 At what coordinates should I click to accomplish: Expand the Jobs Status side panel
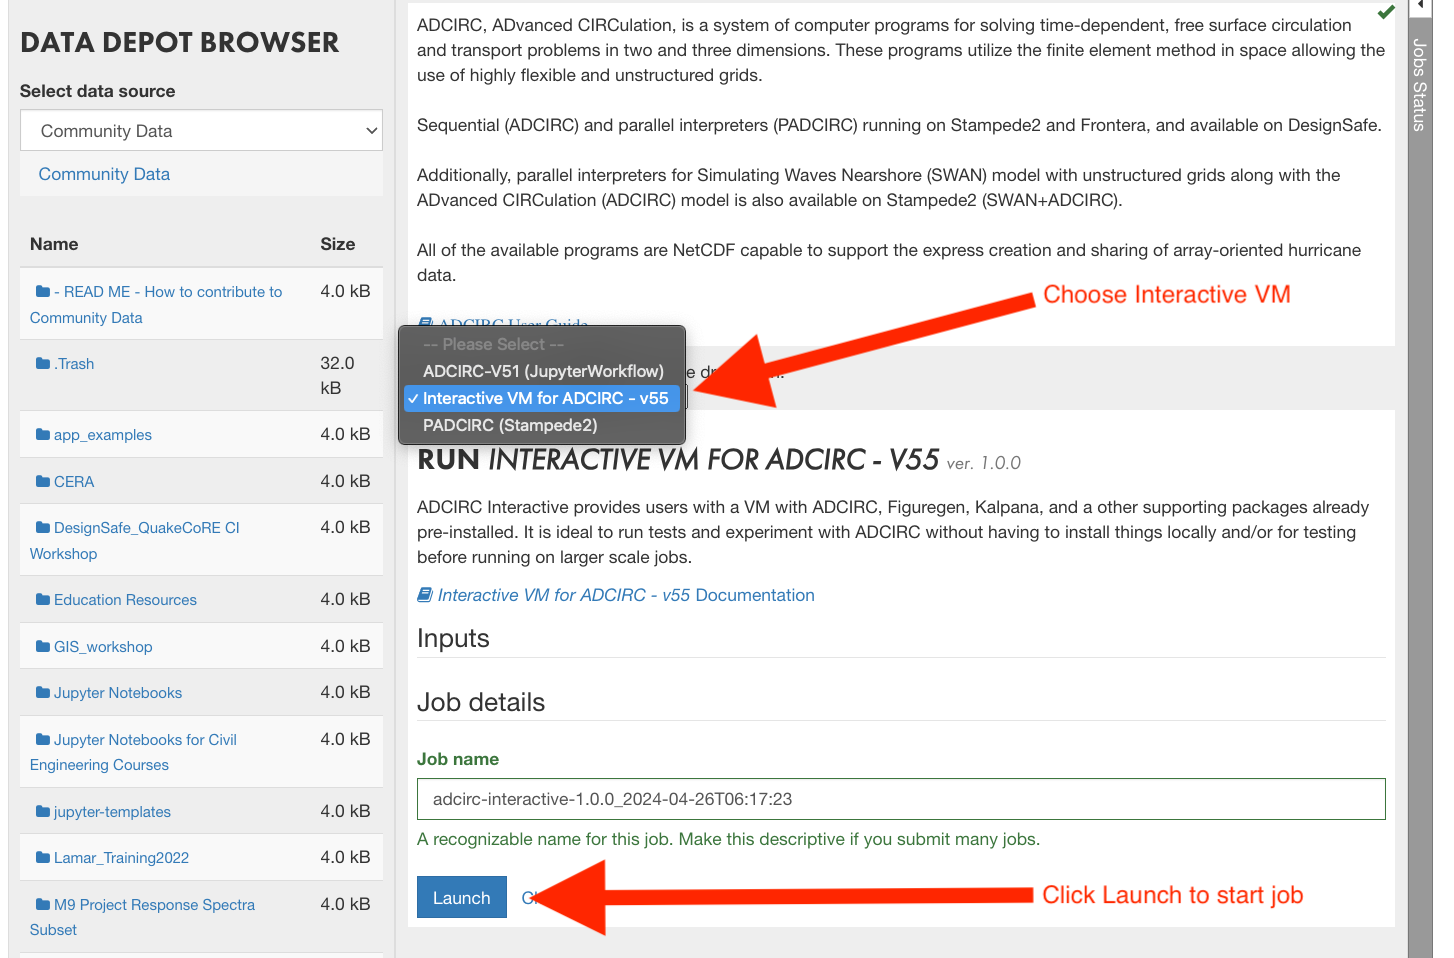coord(1420,85)
